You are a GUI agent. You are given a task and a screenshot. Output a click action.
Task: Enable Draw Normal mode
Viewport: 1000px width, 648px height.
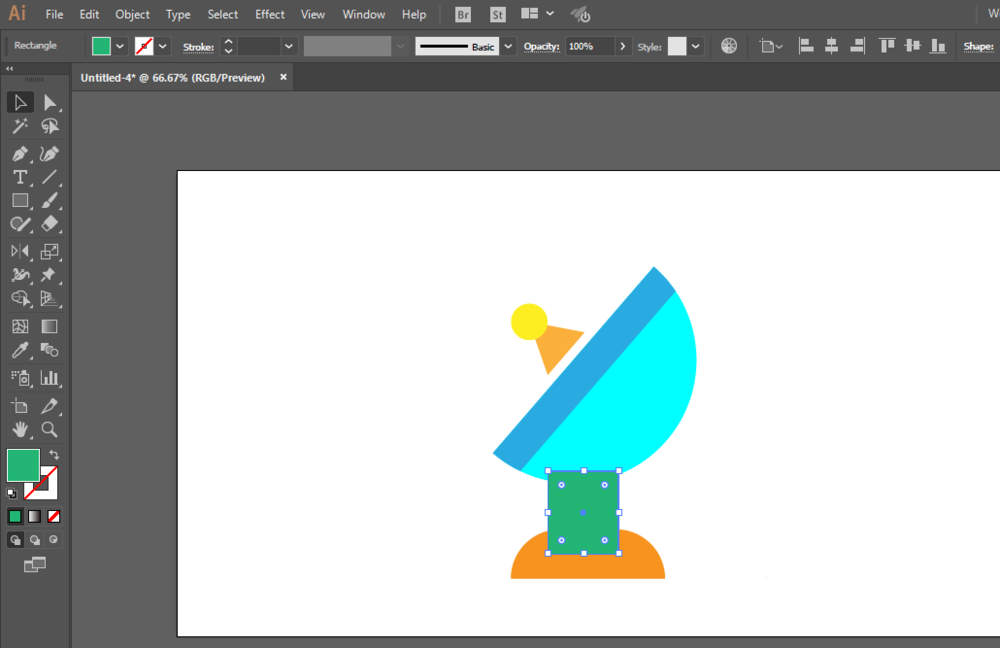[x=15, y=540]
